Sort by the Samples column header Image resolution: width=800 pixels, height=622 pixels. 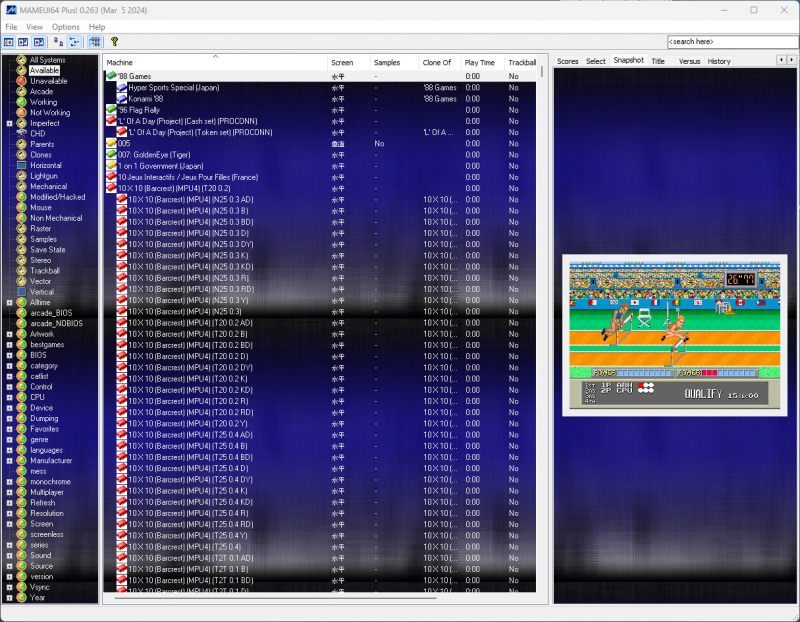pos(394,62)
